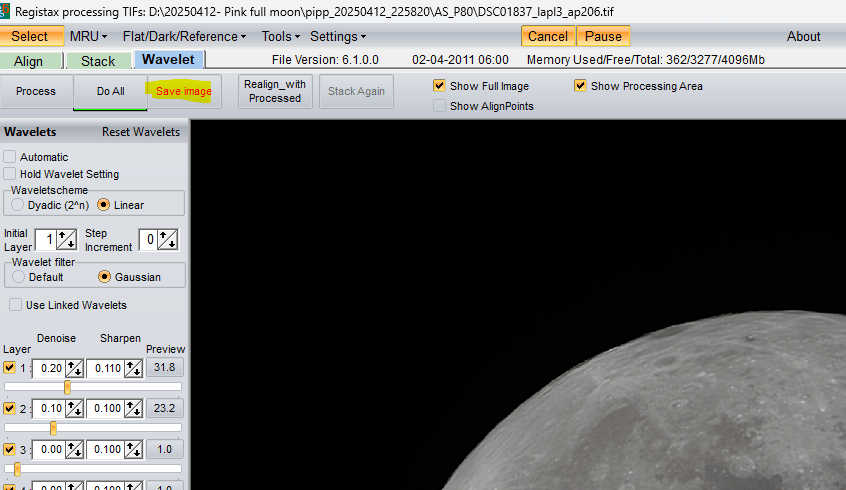Click Layer 1 Sharpen stepper arrows
The image size is (846, 490).
[133, 369]
